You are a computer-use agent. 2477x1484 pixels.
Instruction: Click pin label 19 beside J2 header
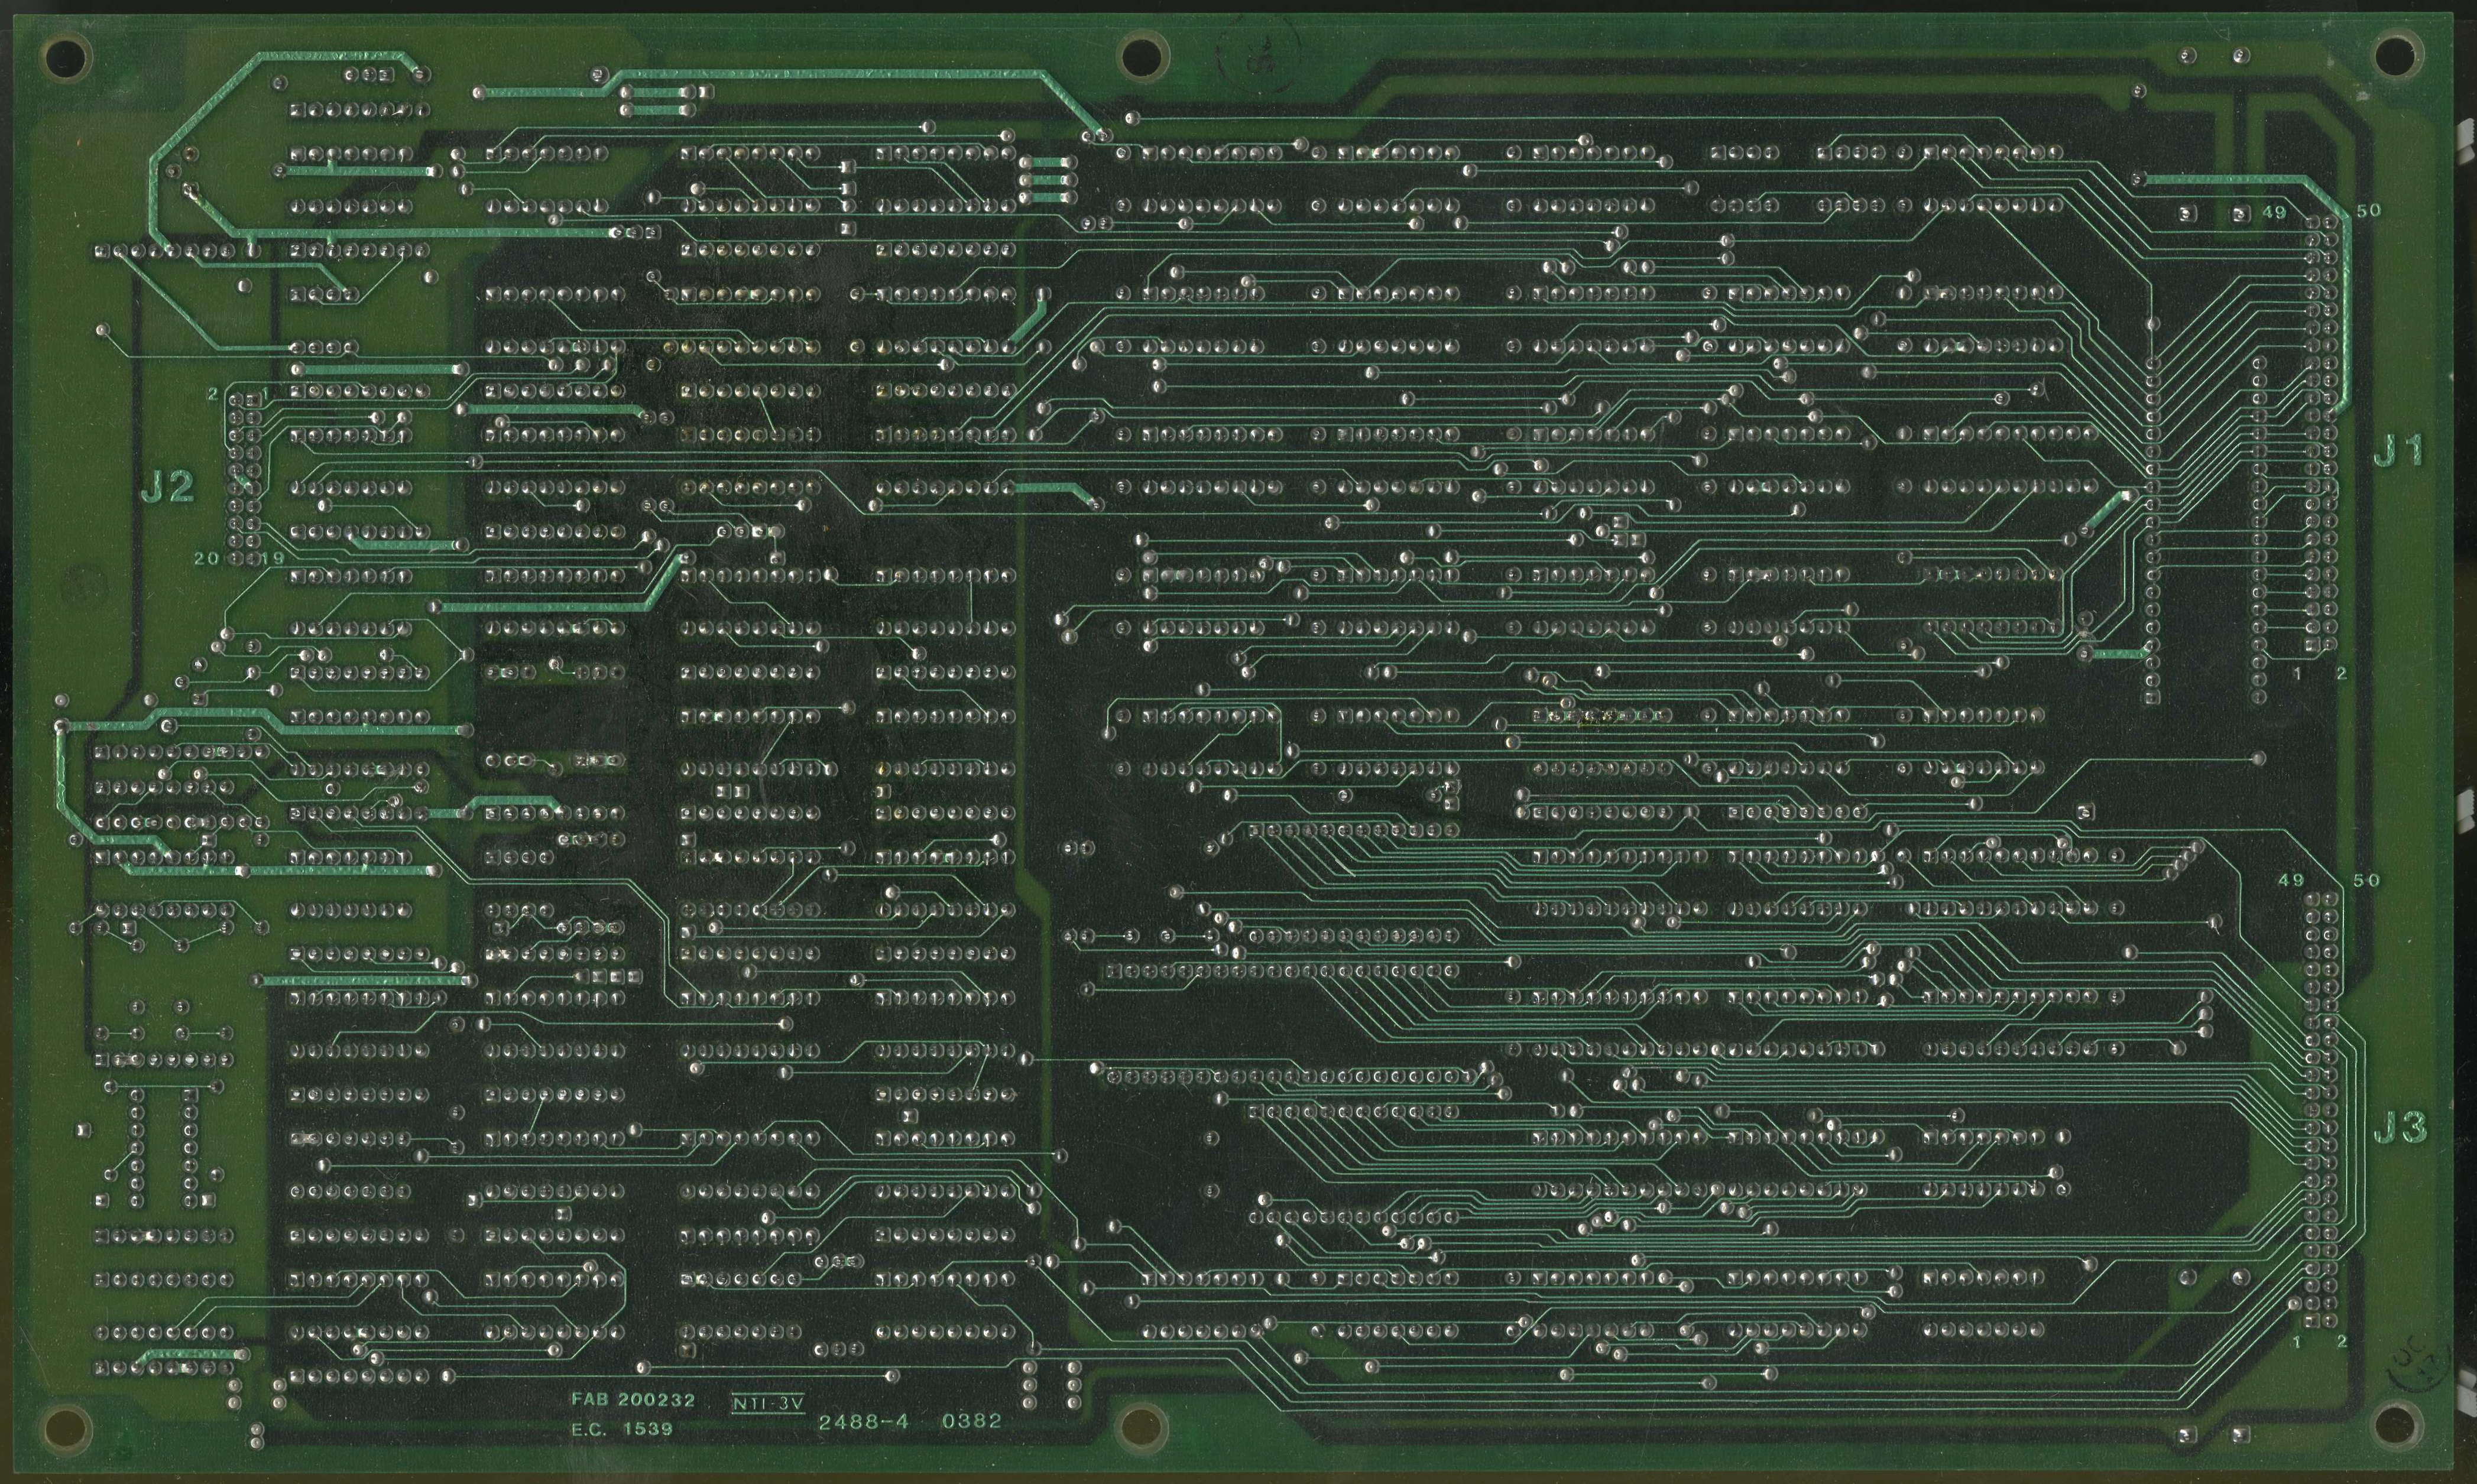pos(272,559)
